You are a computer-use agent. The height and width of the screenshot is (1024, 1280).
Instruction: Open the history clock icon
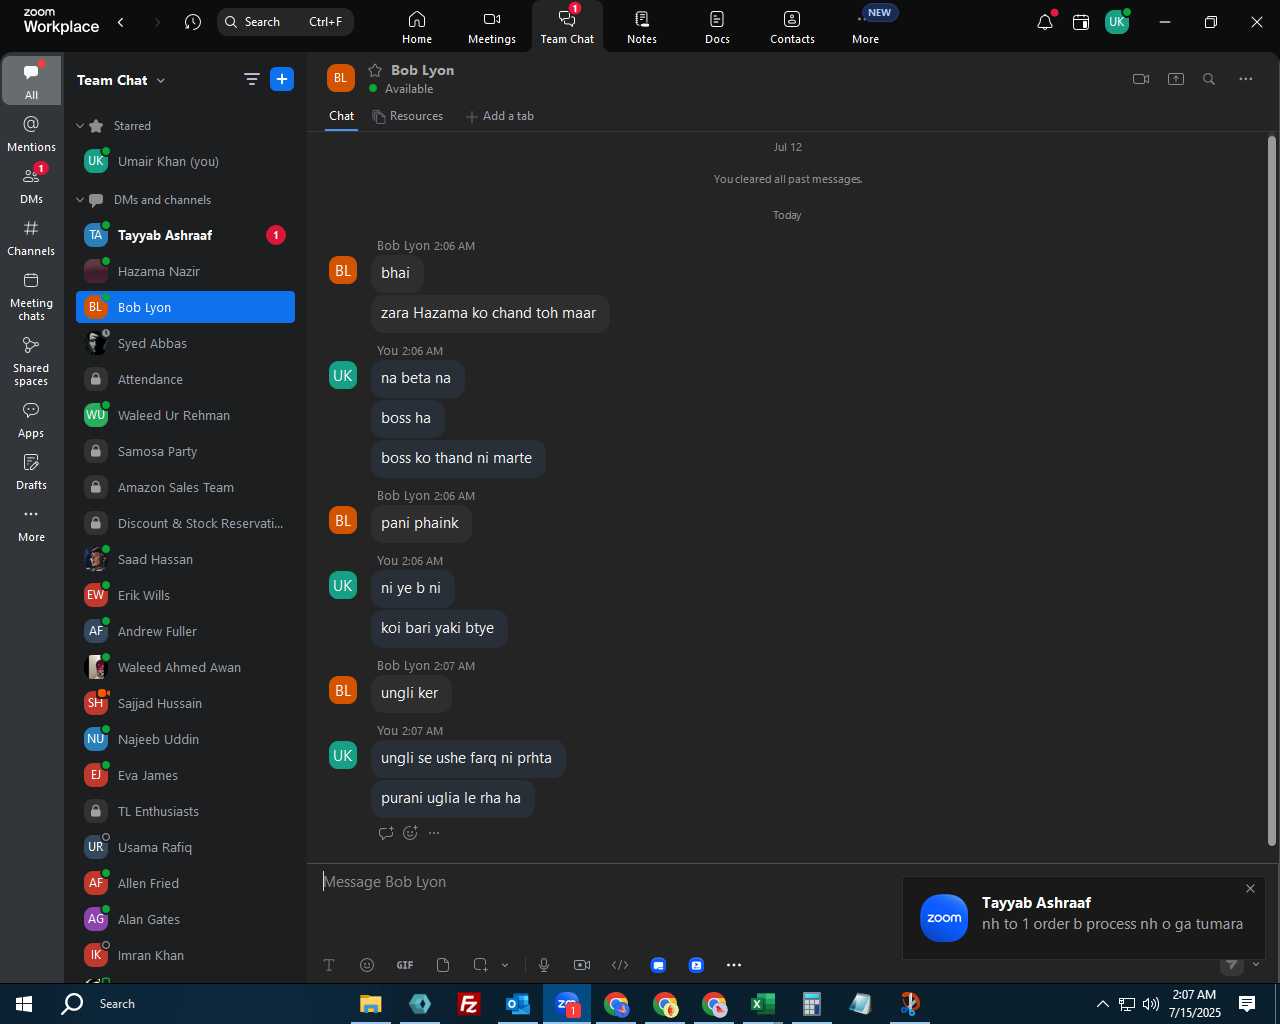[193, 22]
